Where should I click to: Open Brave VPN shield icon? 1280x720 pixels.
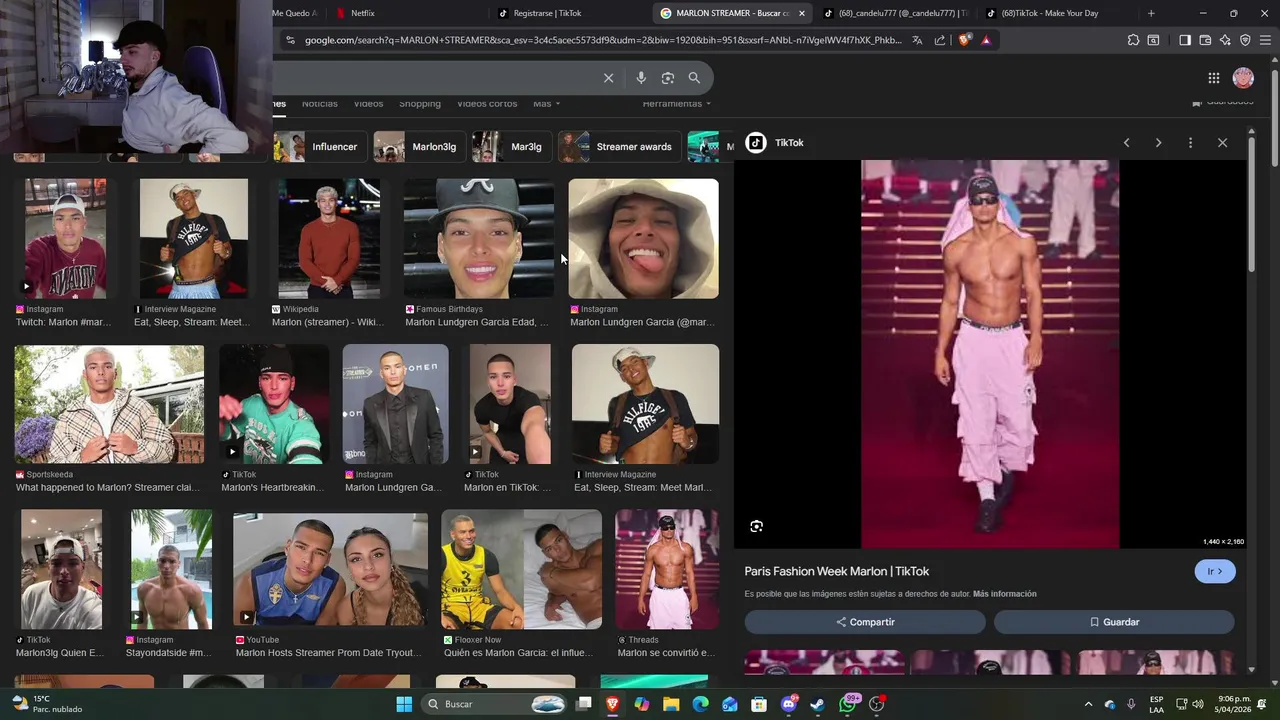[x=1245, y=40]
